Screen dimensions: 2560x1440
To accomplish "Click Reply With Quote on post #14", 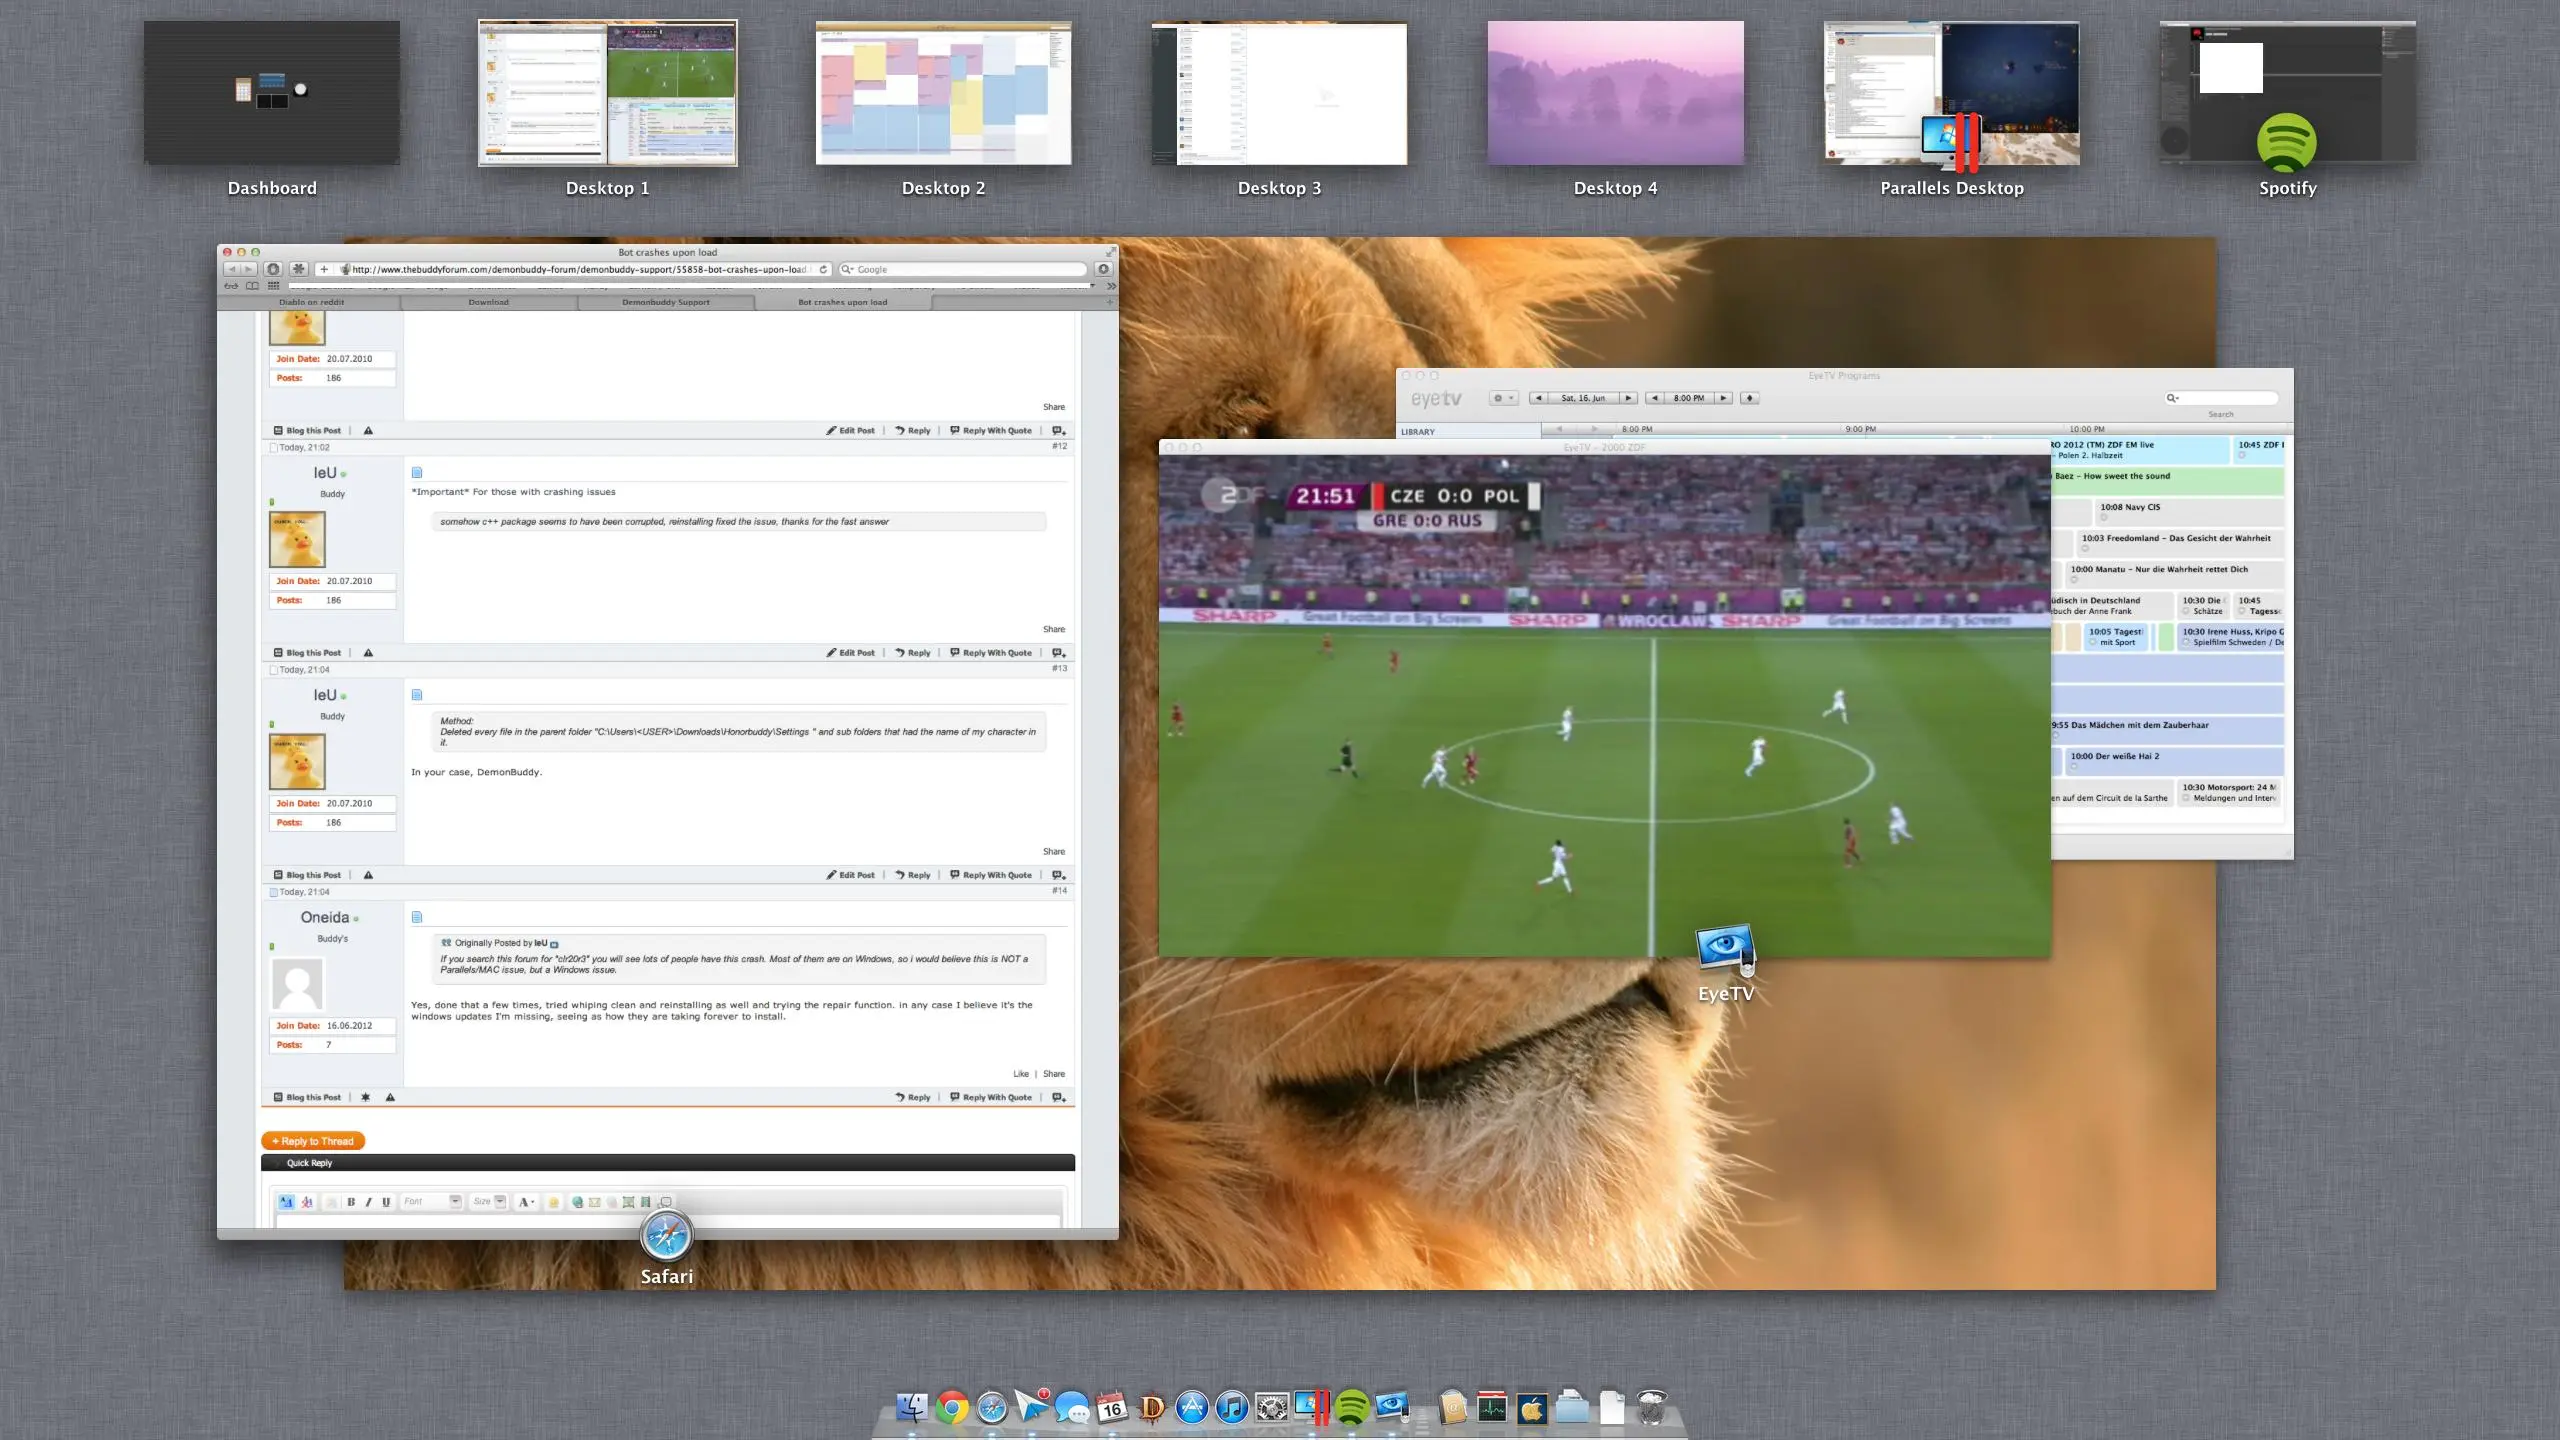I will (x=990, y=1097).
